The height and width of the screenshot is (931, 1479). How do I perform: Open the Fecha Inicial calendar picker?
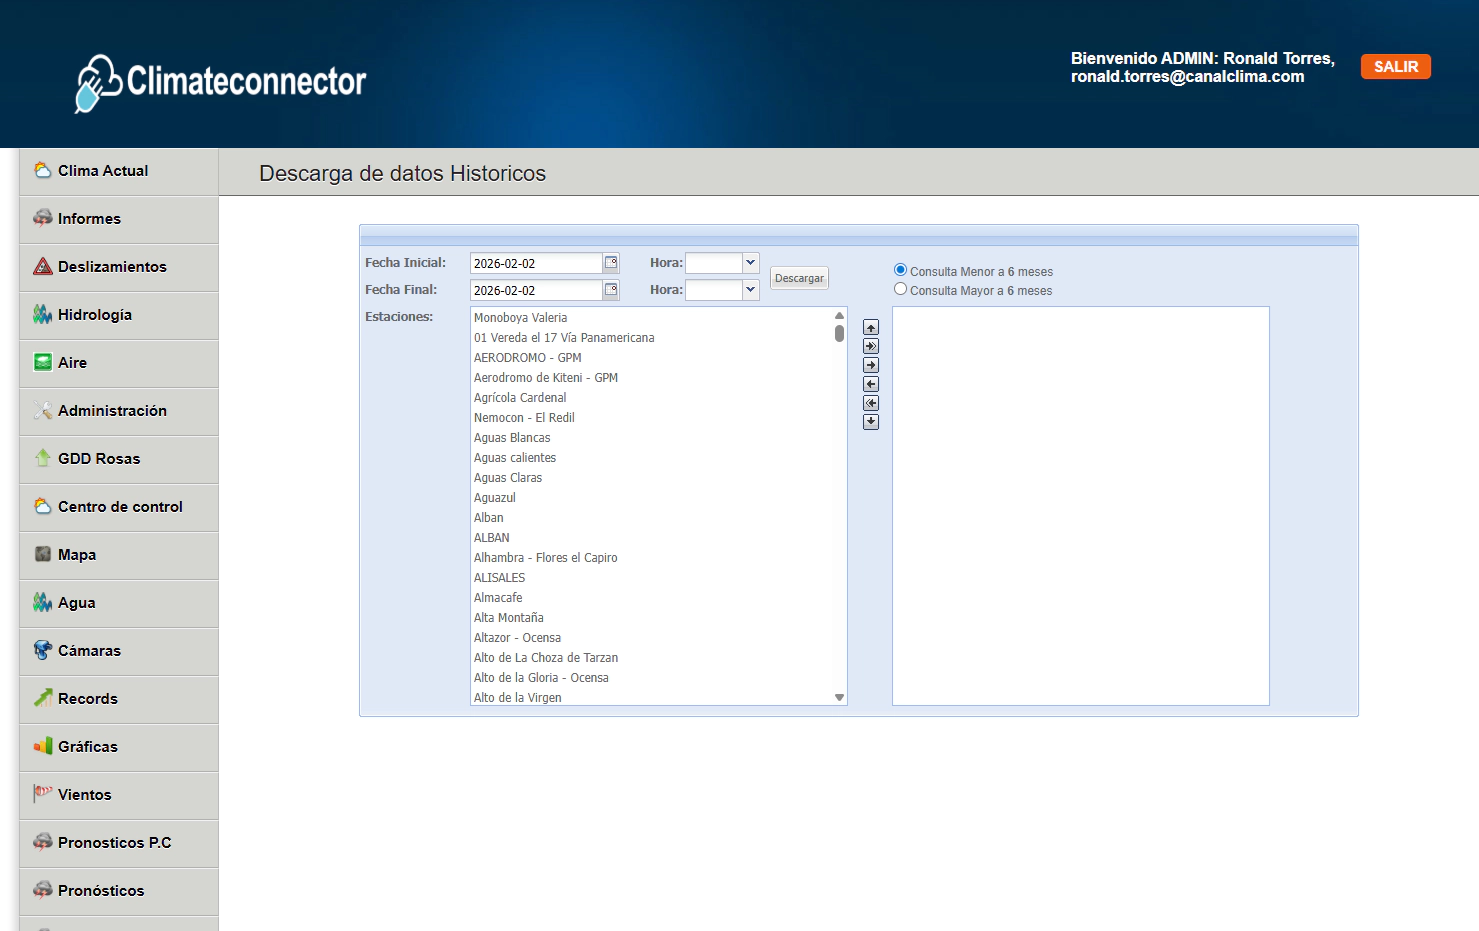(611, 263)
